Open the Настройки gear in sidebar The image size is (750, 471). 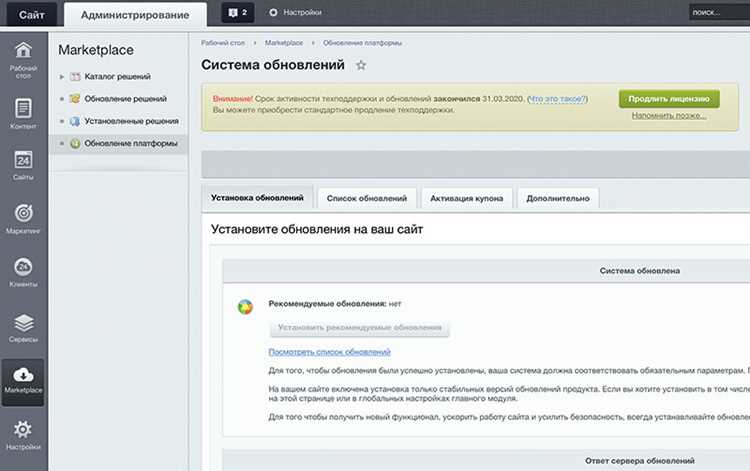click(23, 429)
